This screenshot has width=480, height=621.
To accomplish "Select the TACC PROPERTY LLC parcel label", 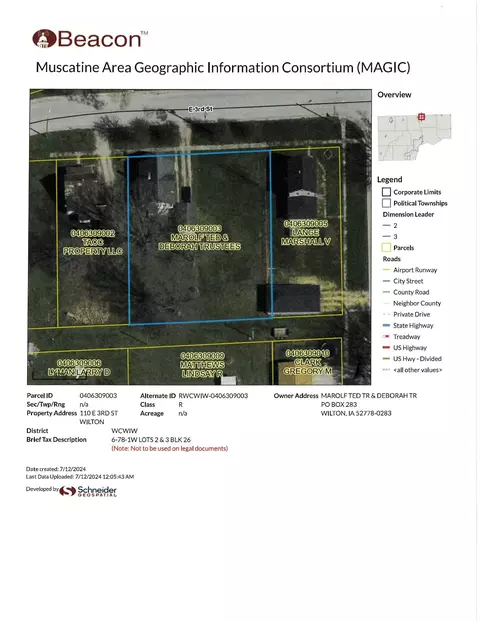I will coord(93,242).
